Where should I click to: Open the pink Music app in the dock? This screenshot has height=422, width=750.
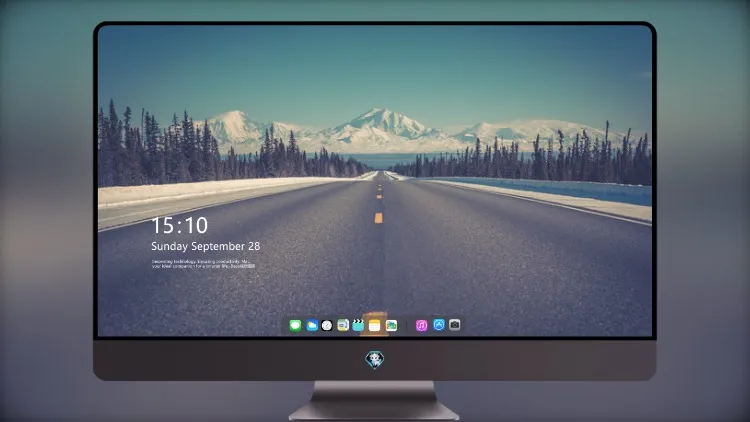(x=421, y=326)
